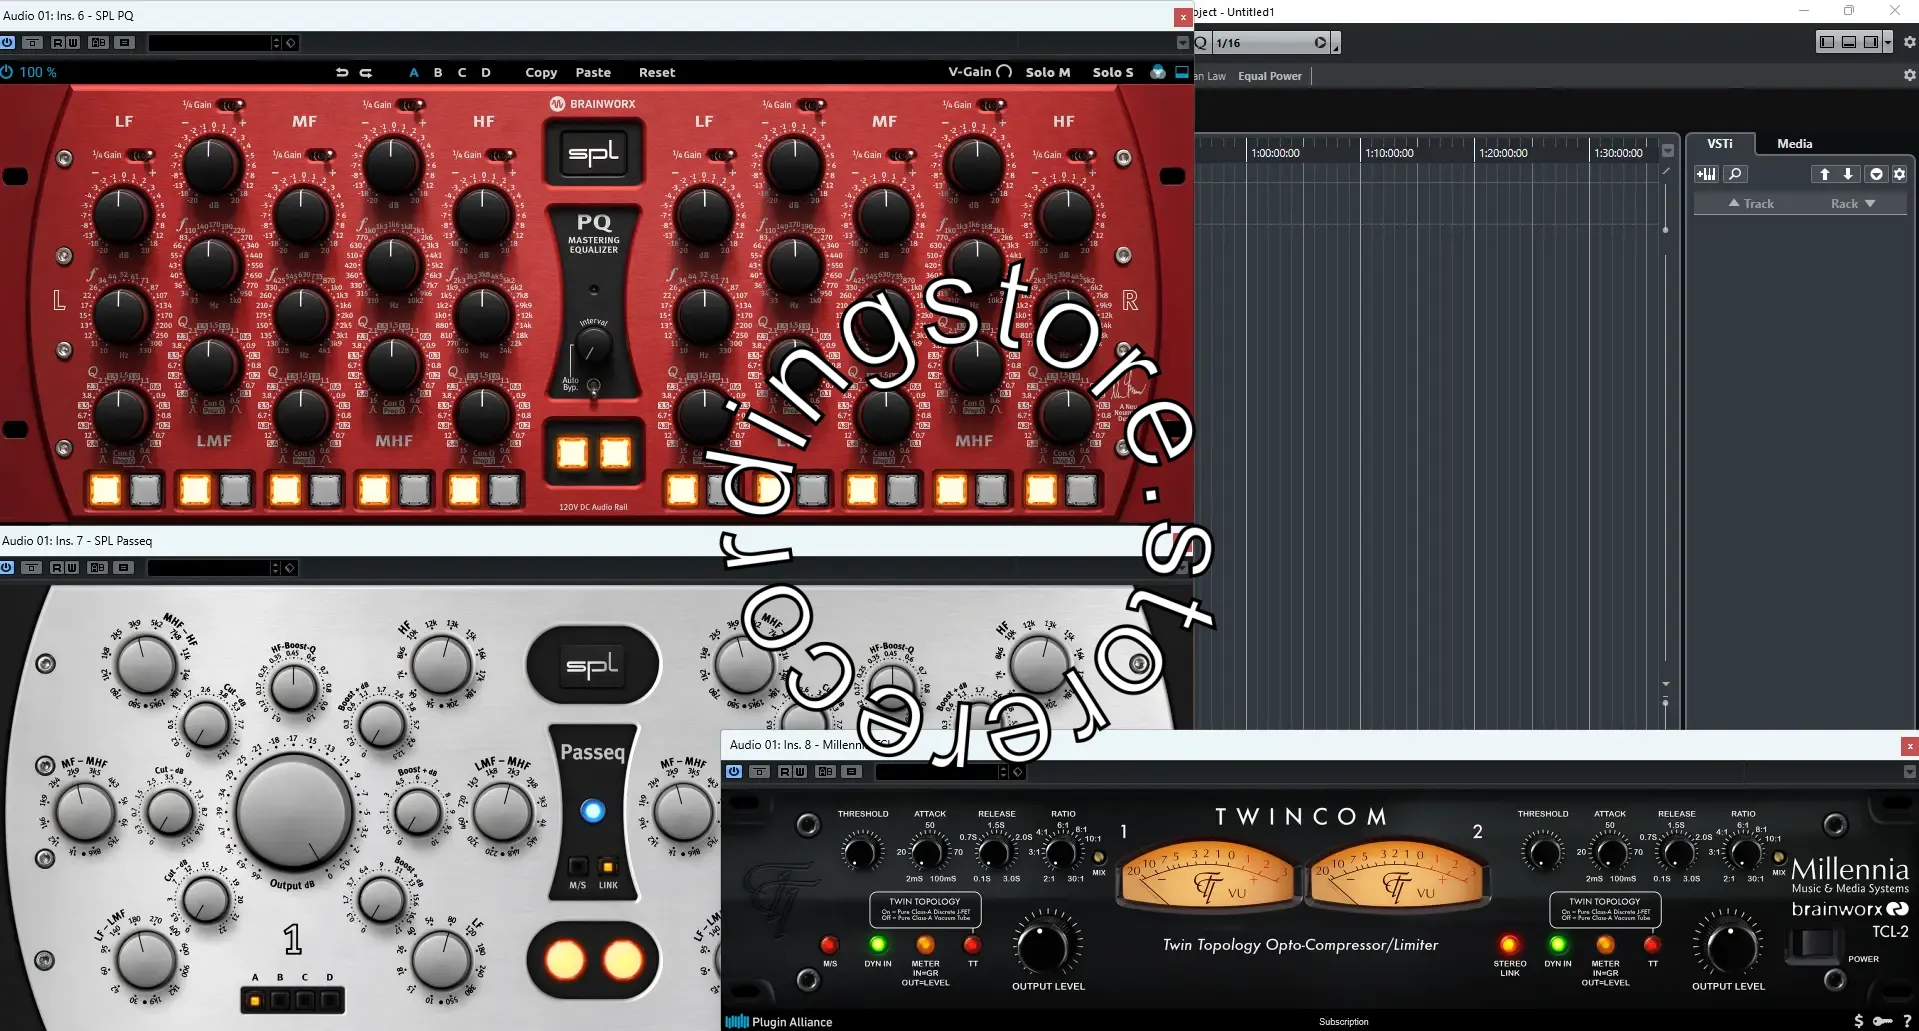Select settings bank A in SPL PQ

[x=414, y=73]
